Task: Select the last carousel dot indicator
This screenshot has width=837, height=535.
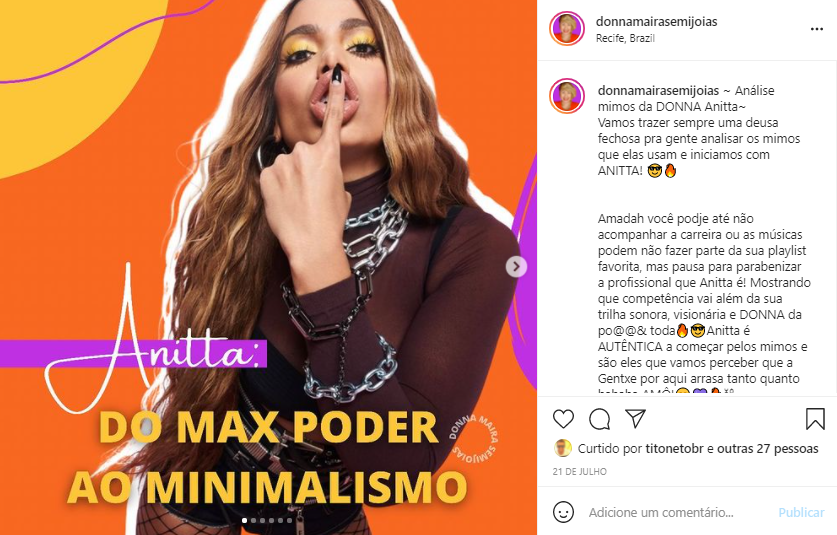Action: (290, 520)
